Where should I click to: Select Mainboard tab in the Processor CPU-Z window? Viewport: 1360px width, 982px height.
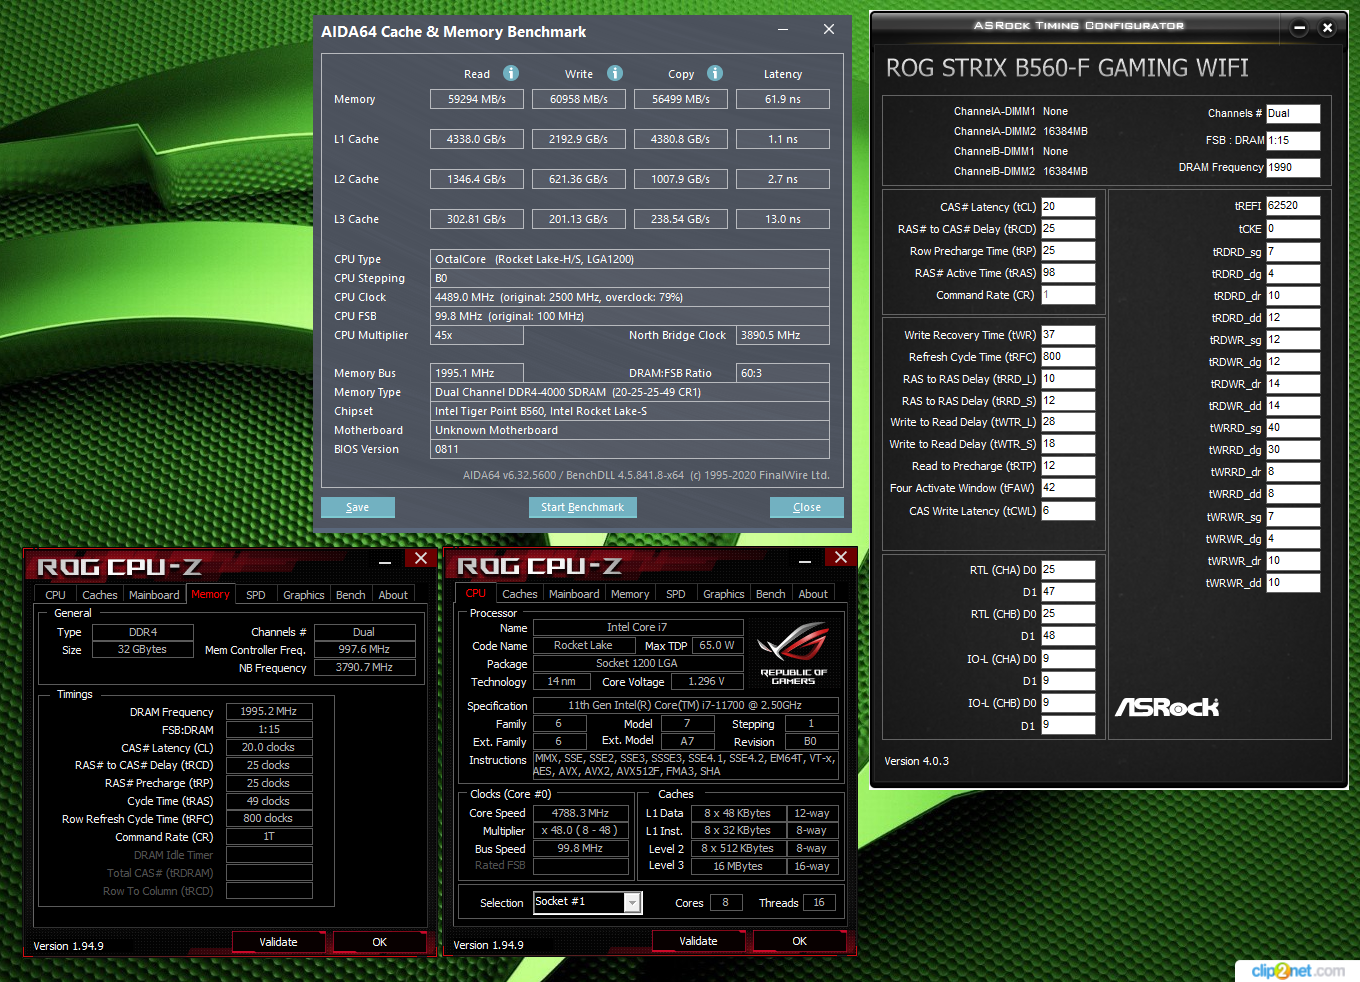tap(574, 594)
